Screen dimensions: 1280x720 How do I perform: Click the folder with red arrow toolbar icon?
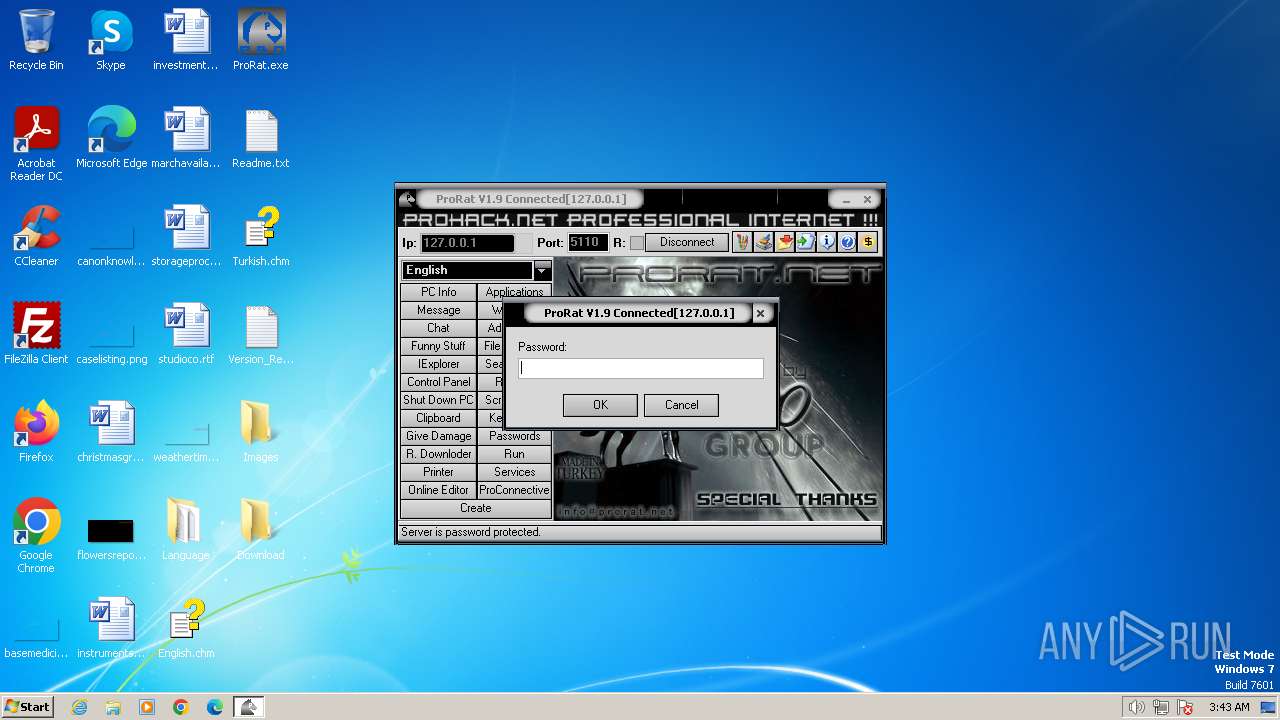[784, 242]
